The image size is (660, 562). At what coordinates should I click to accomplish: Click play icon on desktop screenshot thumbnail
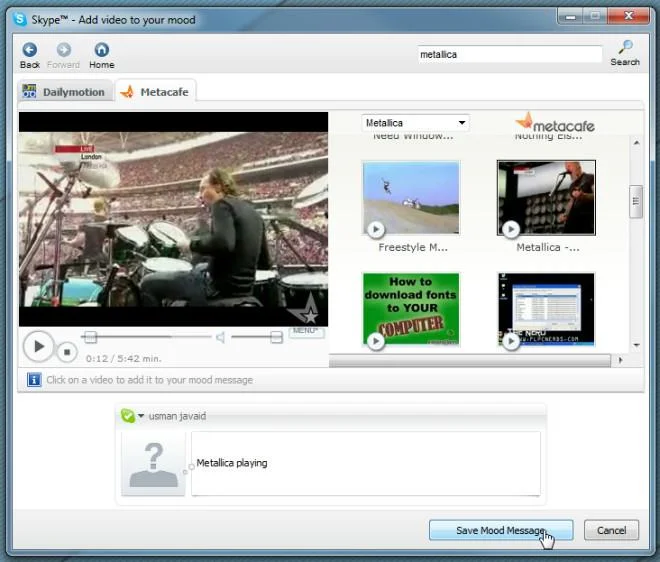pos(511,341)
